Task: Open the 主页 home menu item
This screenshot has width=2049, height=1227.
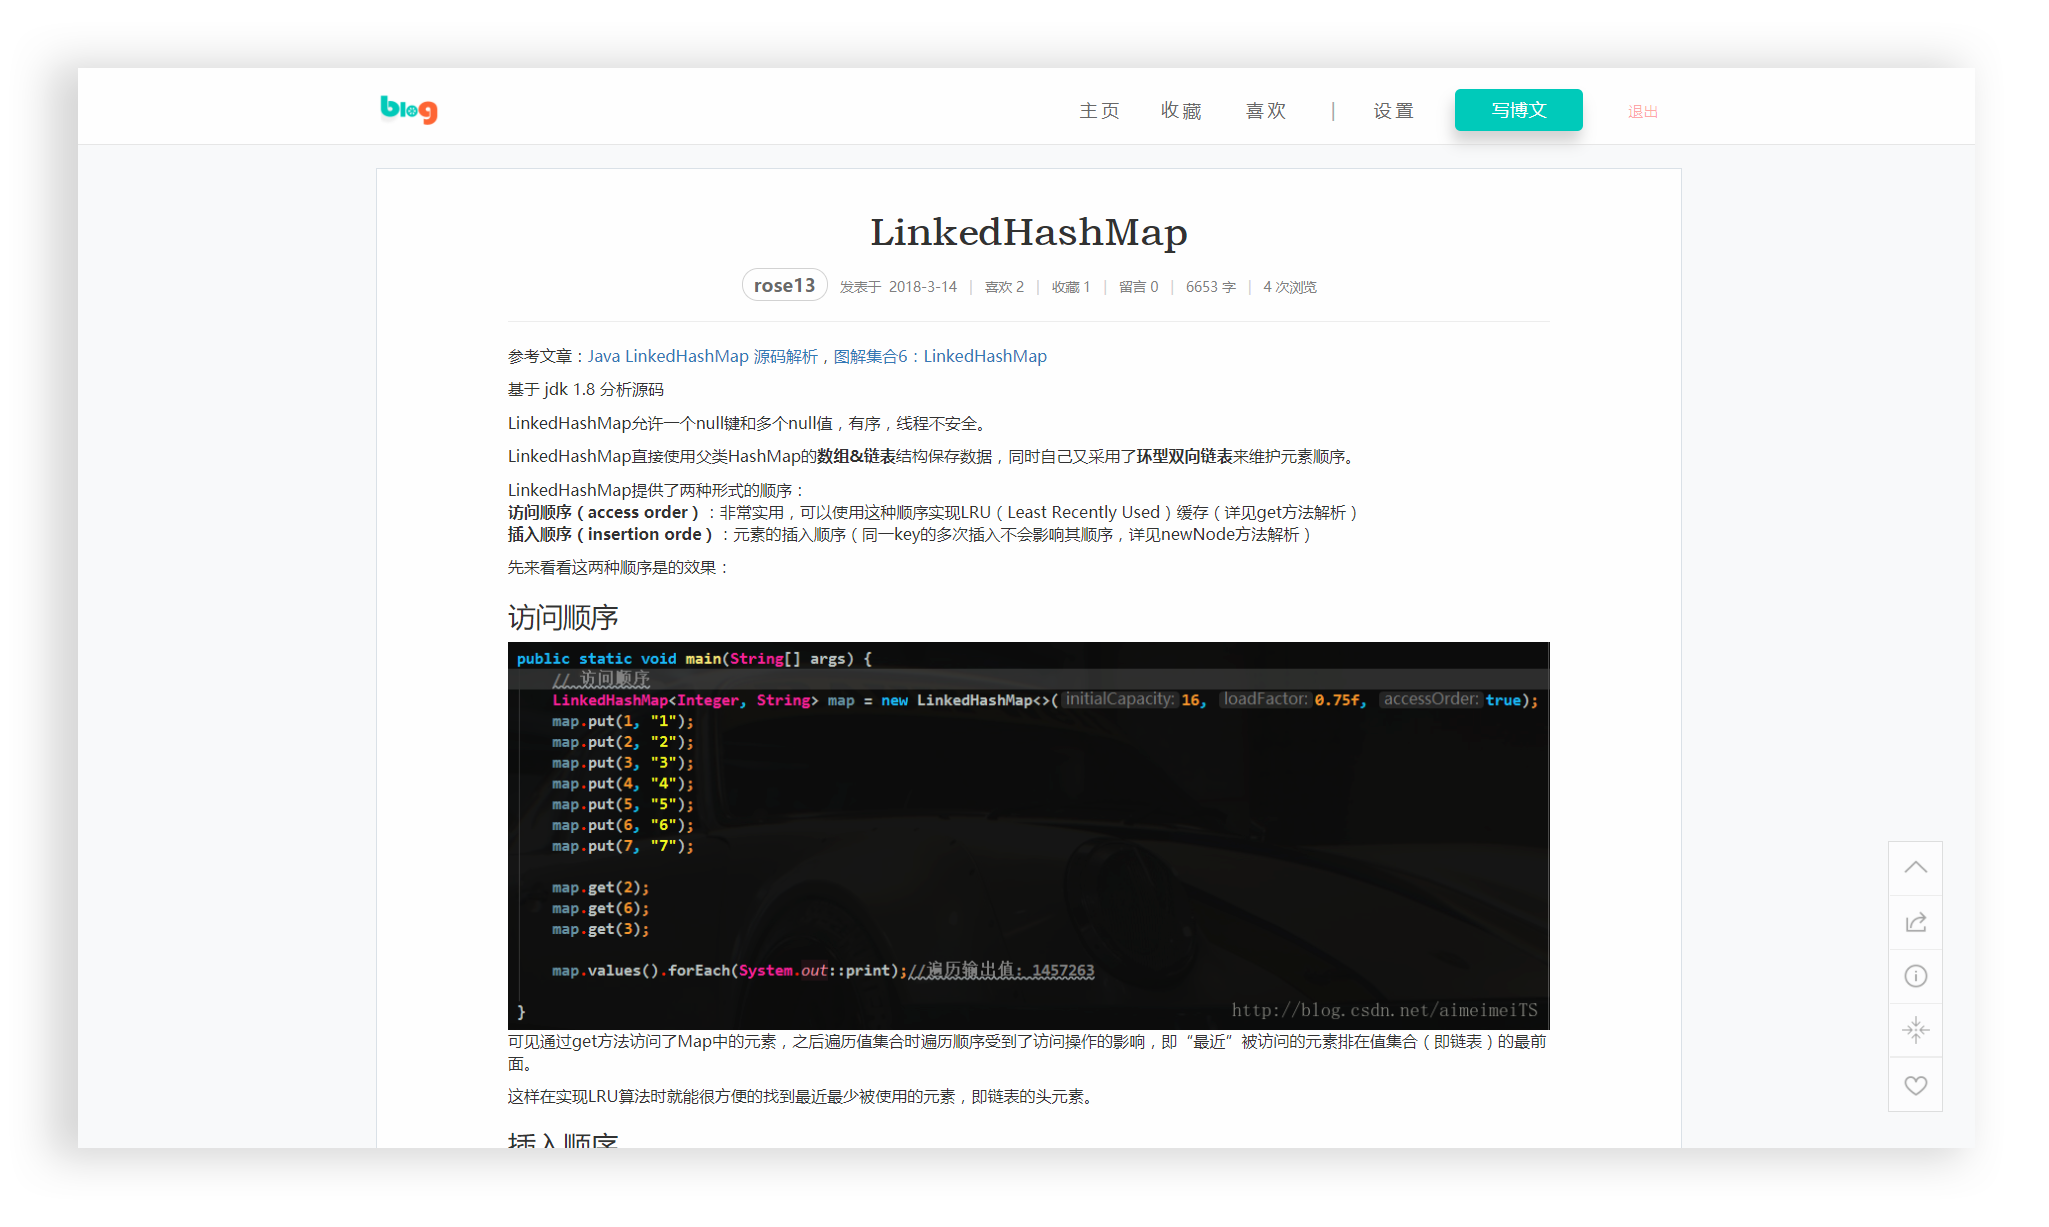Action: coord(1099,111)
